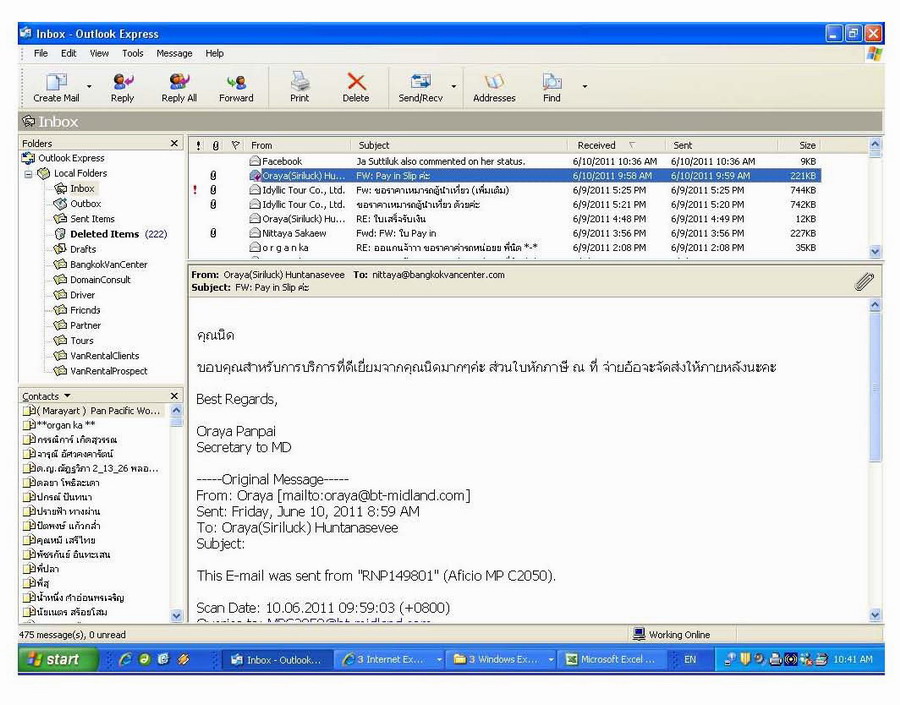This screenshot has height=705, width=900.
Task: Collapse the Local Folders tree
Action: (28, 173)
